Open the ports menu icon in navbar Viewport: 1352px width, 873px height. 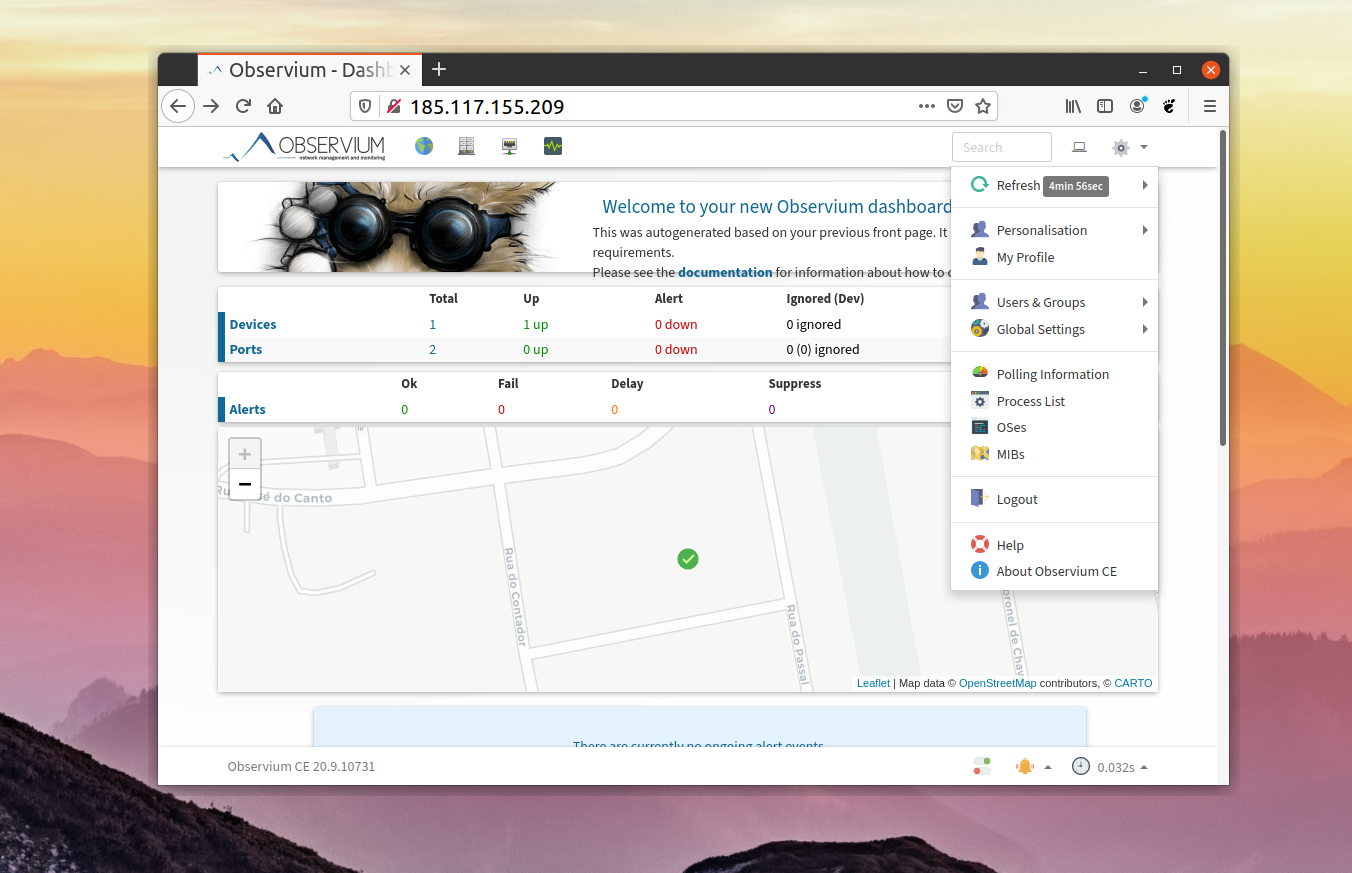coord(510,146)
